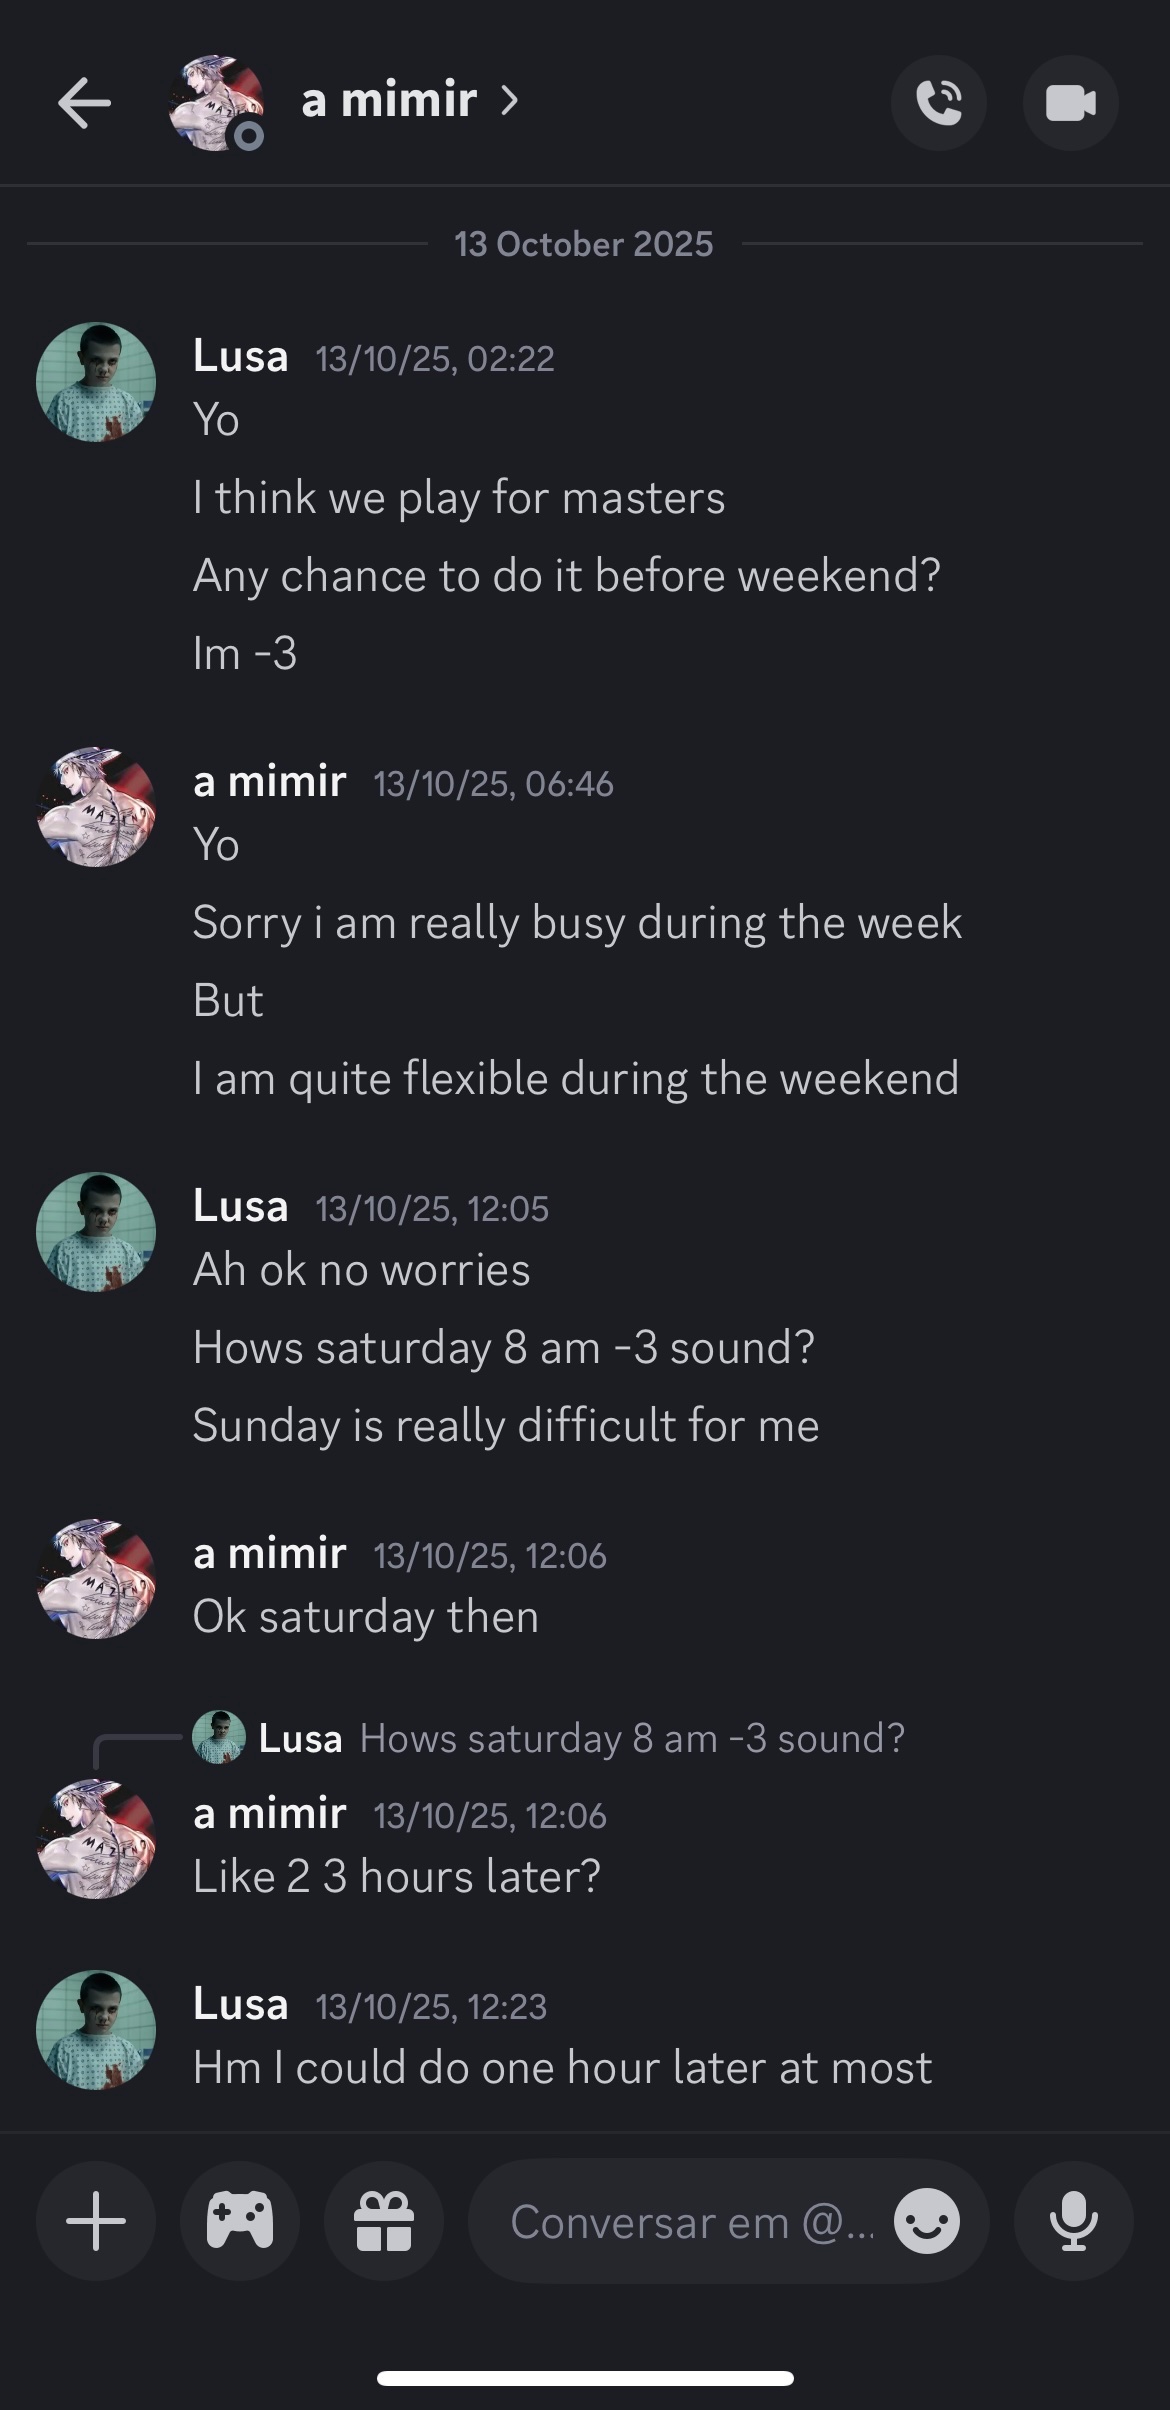Open Lusa's avatar on first message
This screenshot has width=1170, height=2410.
point(96,382)
